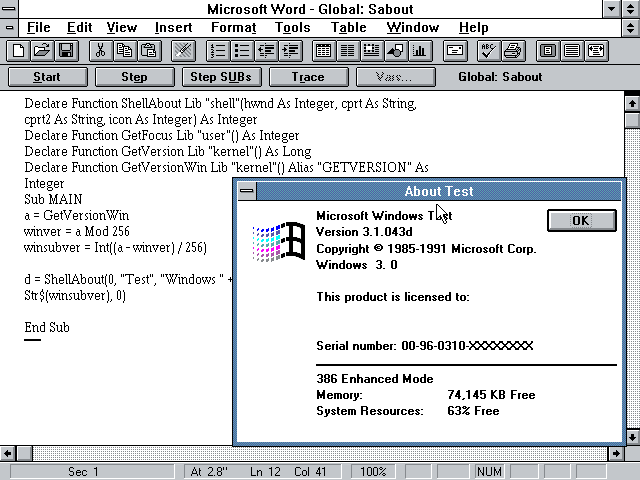Viewport: 640px width, 480px height.
Task: Click the greyed-out Vars... button
Action: click(x=396, y=77)
